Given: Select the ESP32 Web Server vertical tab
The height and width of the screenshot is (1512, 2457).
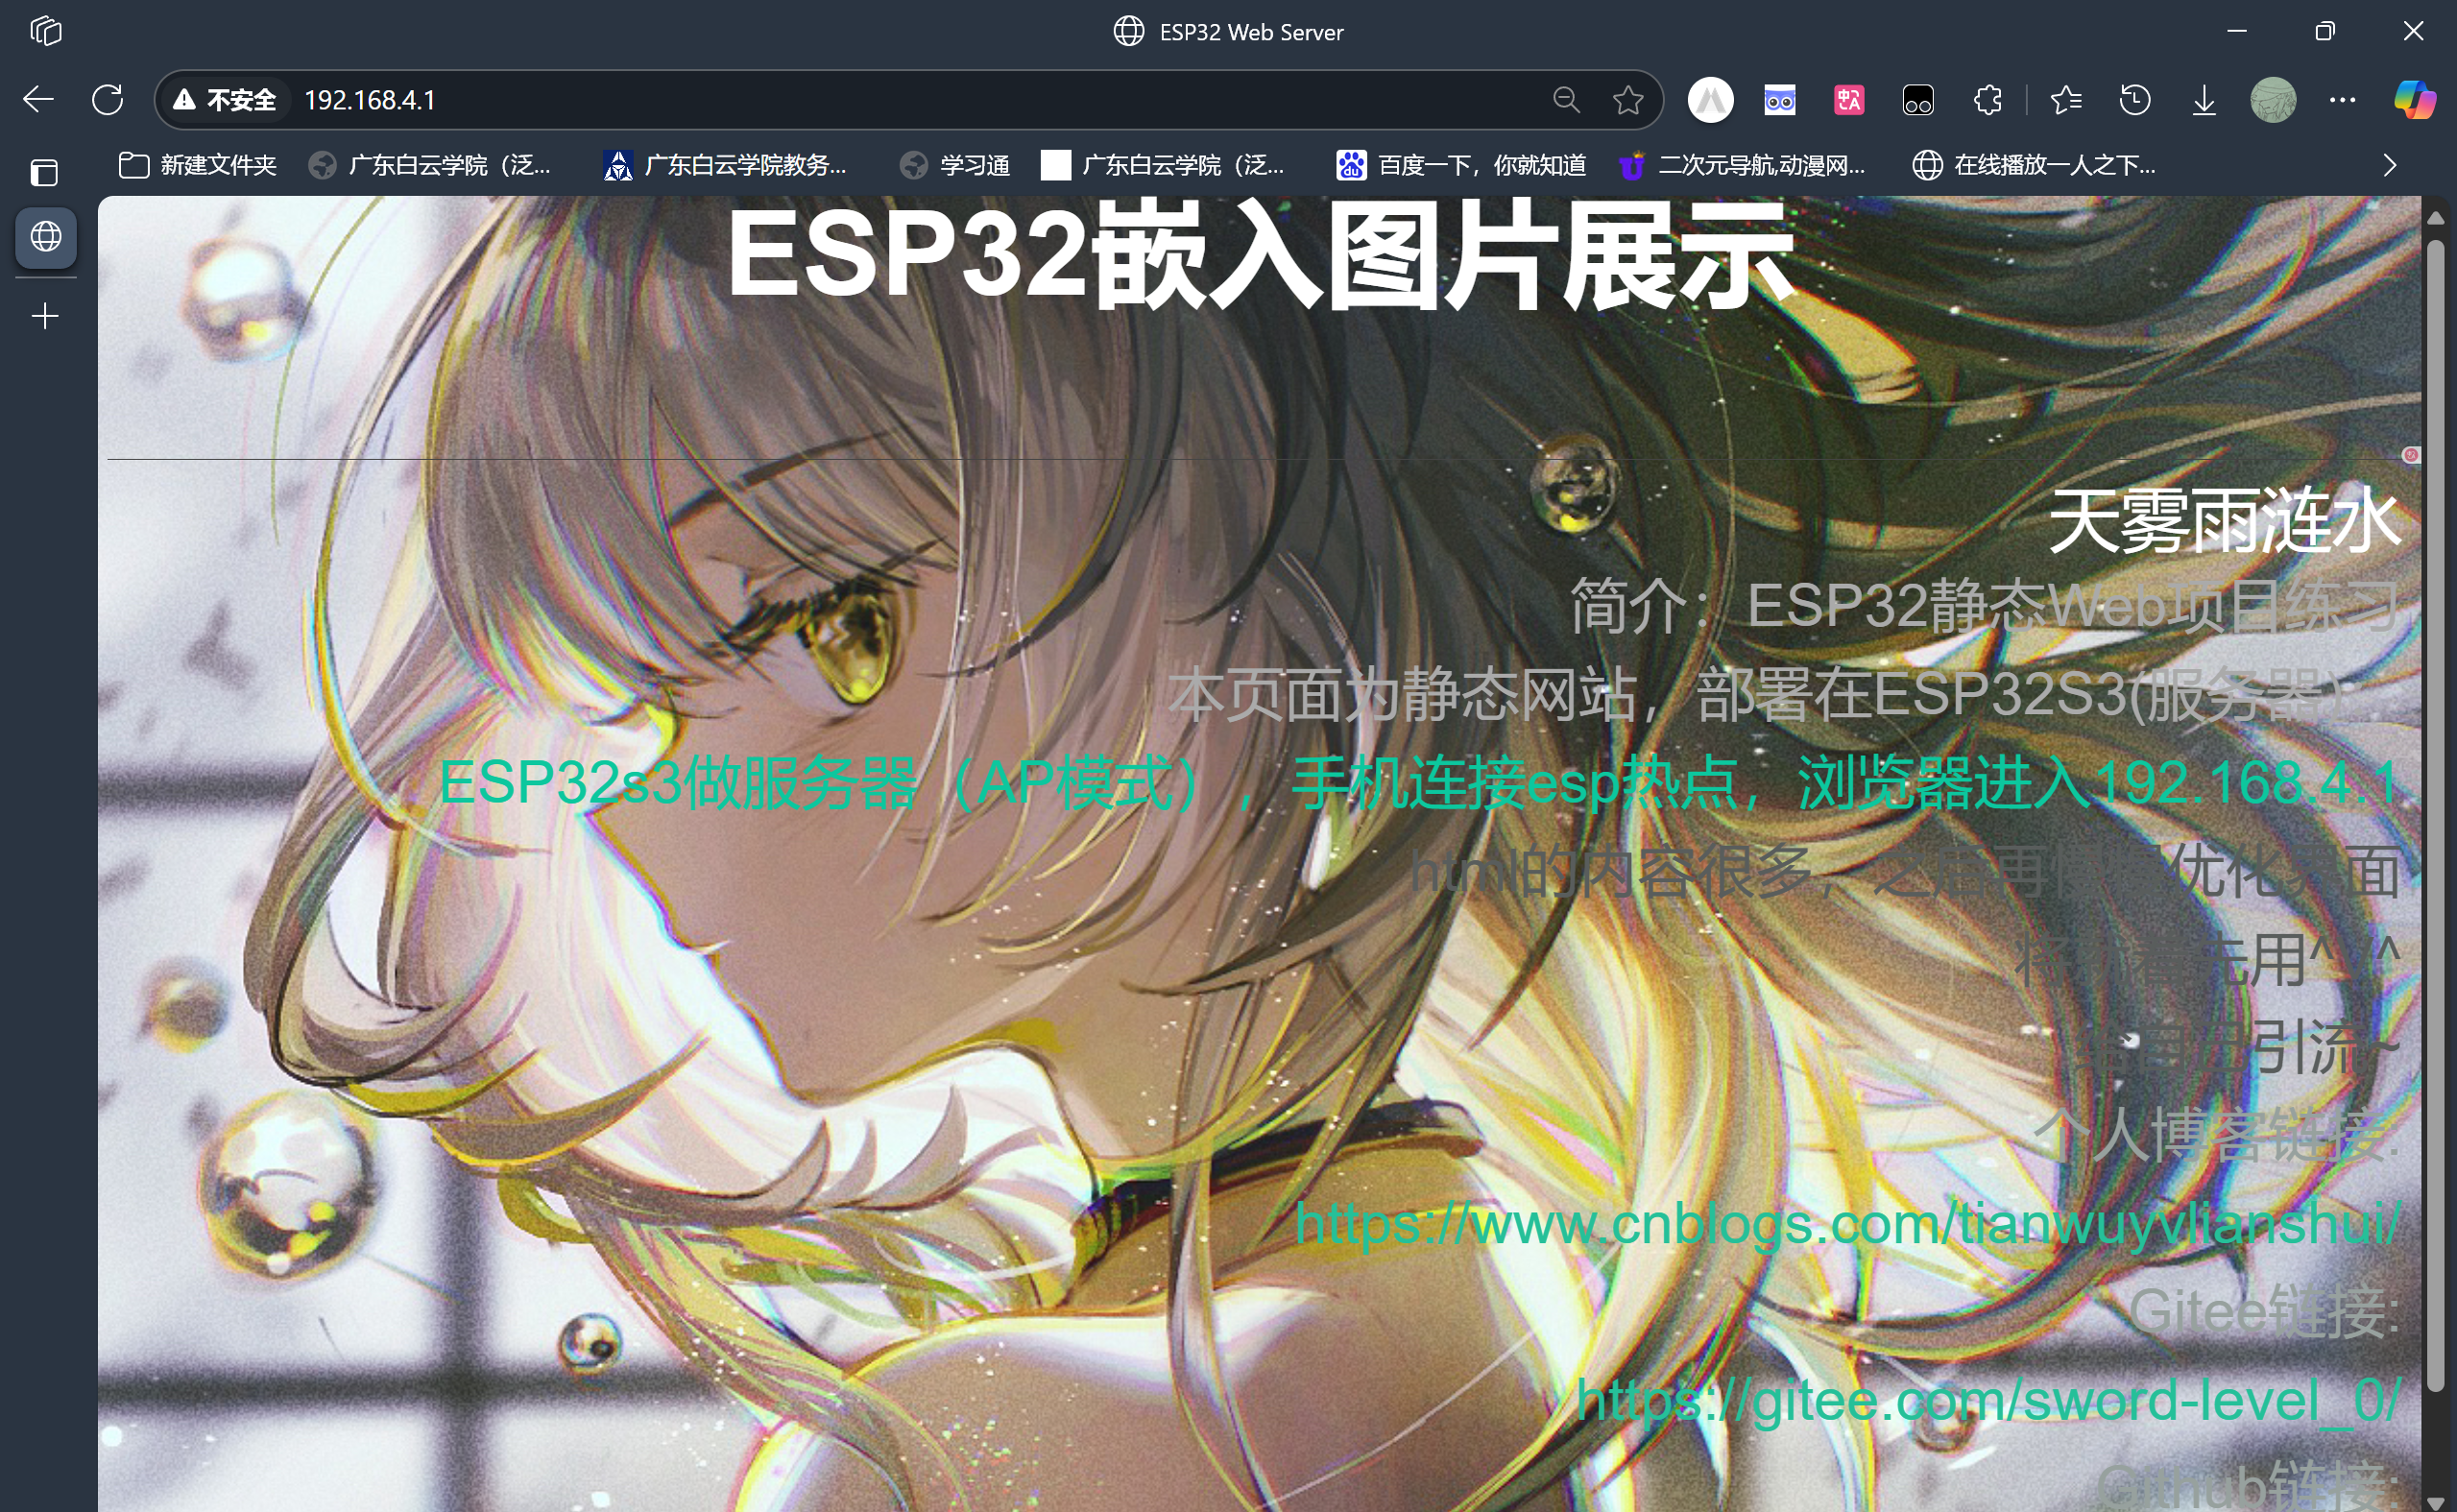Looking at the screenshot, I should (x=46, y=237).
